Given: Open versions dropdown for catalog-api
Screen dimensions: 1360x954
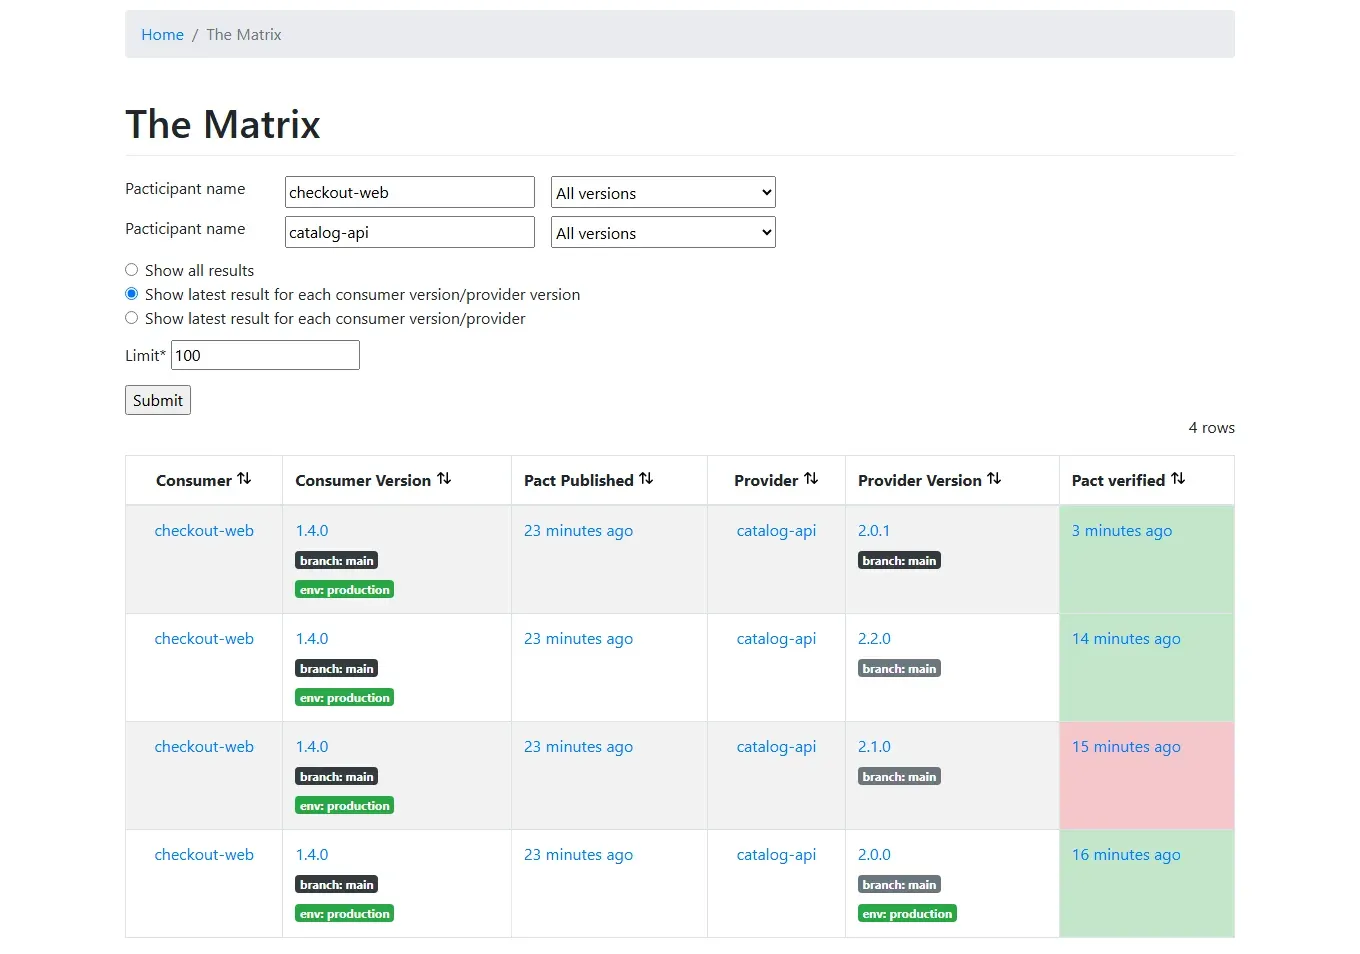Looking at the screenshot, I should 663,232.
